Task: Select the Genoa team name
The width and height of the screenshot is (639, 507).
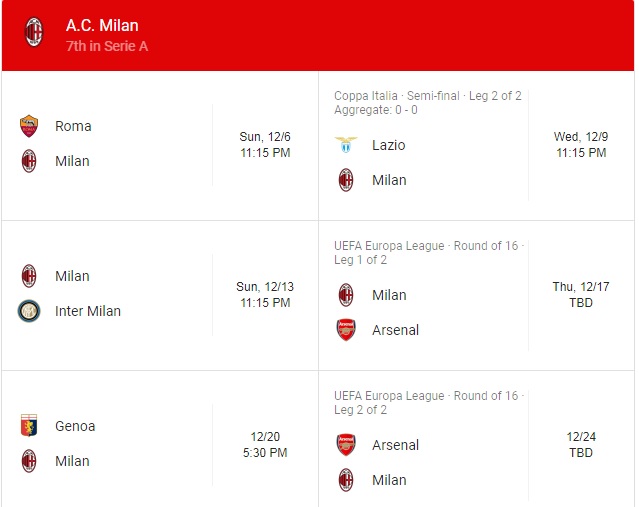Action: [75, 426]
